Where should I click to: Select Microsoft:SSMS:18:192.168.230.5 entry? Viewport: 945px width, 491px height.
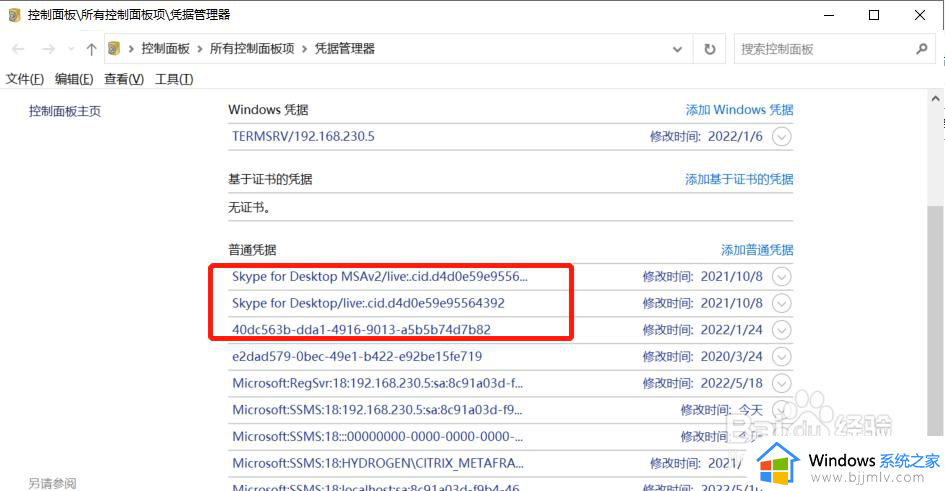377,410
